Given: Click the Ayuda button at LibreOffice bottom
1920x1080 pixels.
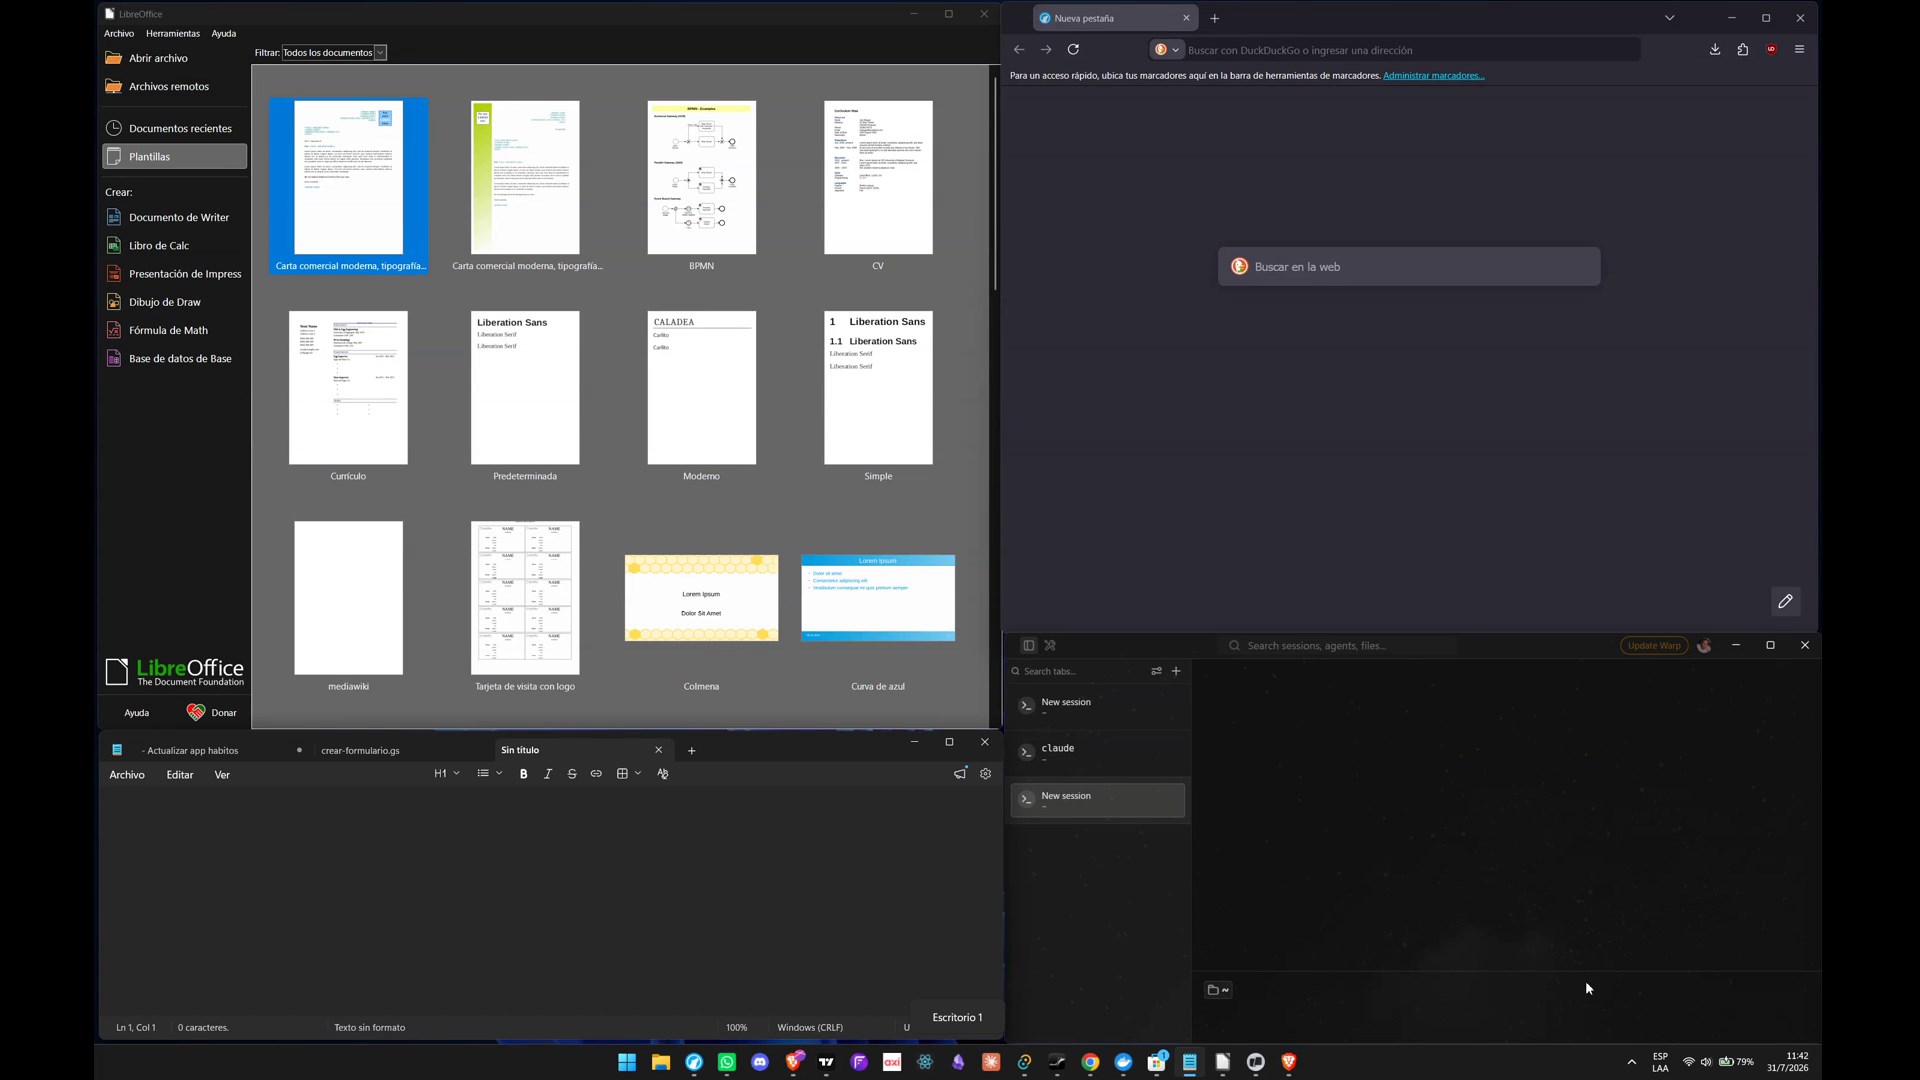Looking at the screenshot, I should (137, 713).
